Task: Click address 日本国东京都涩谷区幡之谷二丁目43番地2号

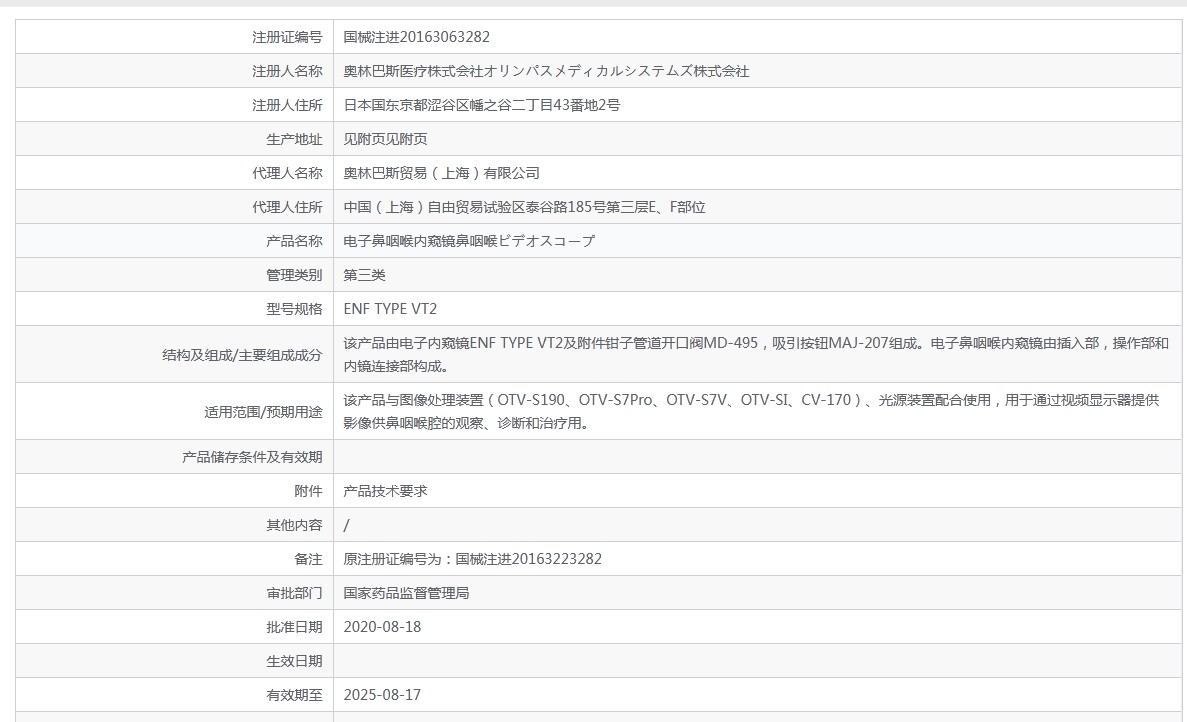Action: click(x=481, y=105)
